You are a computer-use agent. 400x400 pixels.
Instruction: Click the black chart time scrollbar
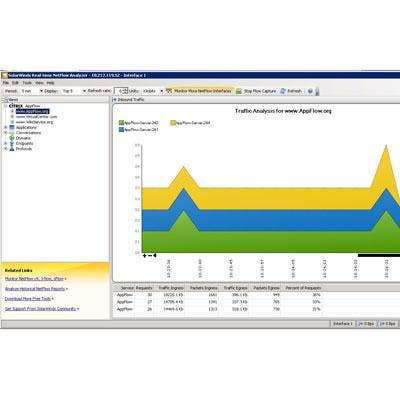[379, 255]
